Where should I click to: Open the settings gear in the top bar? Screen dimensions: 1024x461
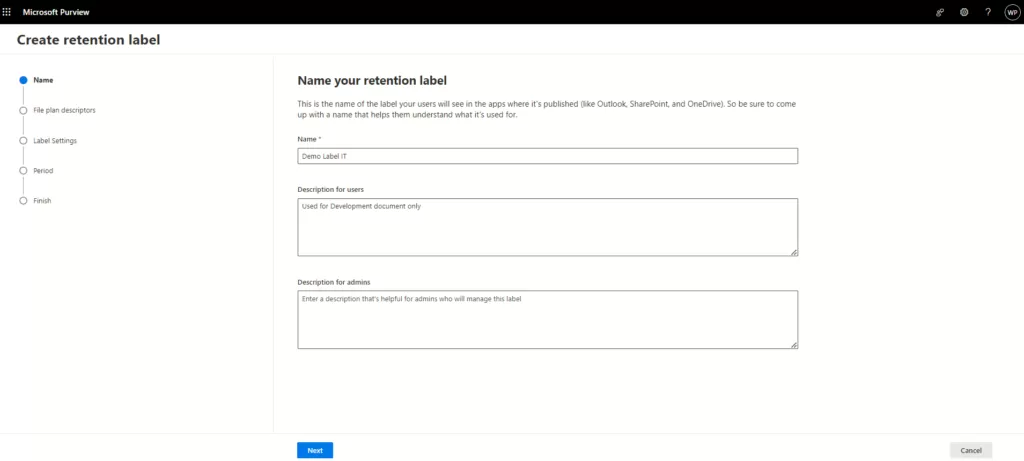click(964, 12)
